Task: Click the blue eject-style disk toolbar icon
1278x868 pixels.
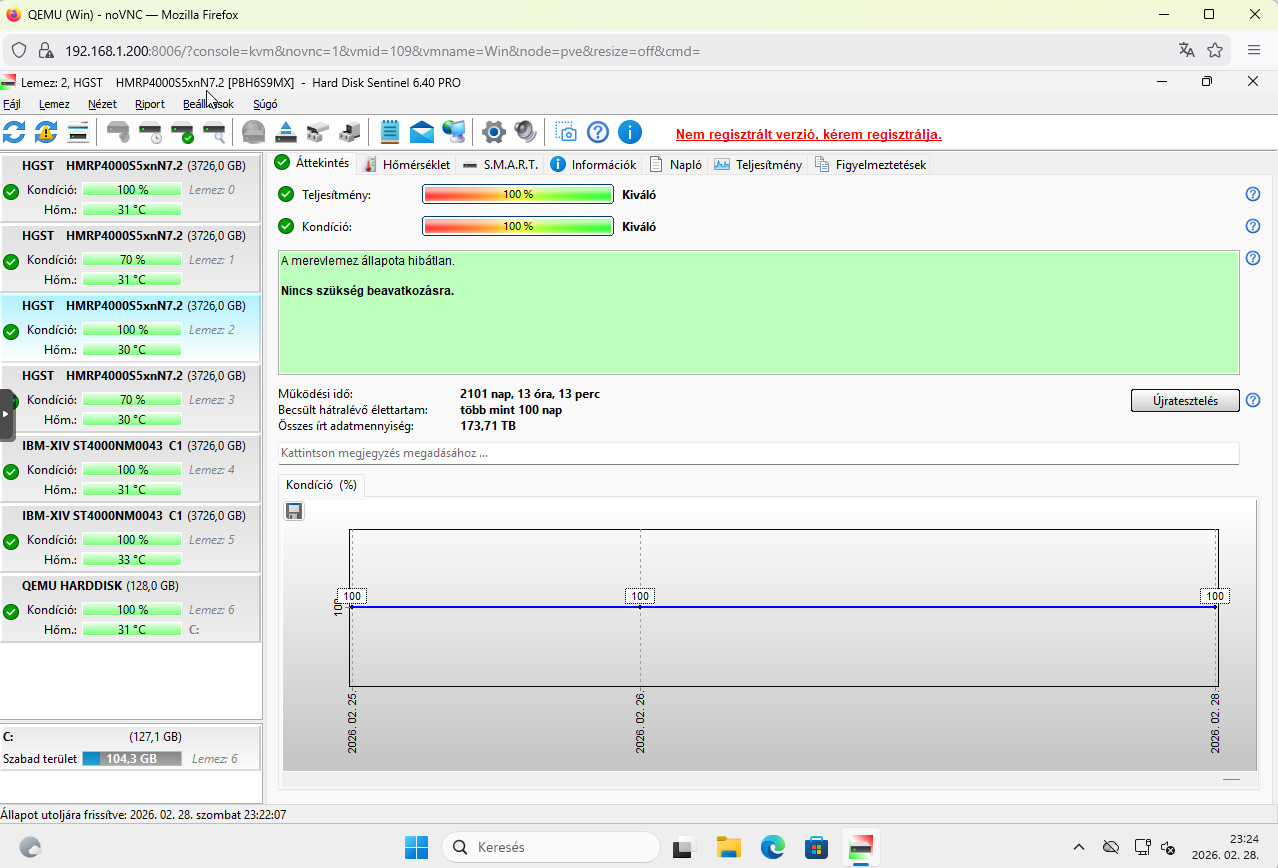Action: pyautogui.click(x=286, y=132)
